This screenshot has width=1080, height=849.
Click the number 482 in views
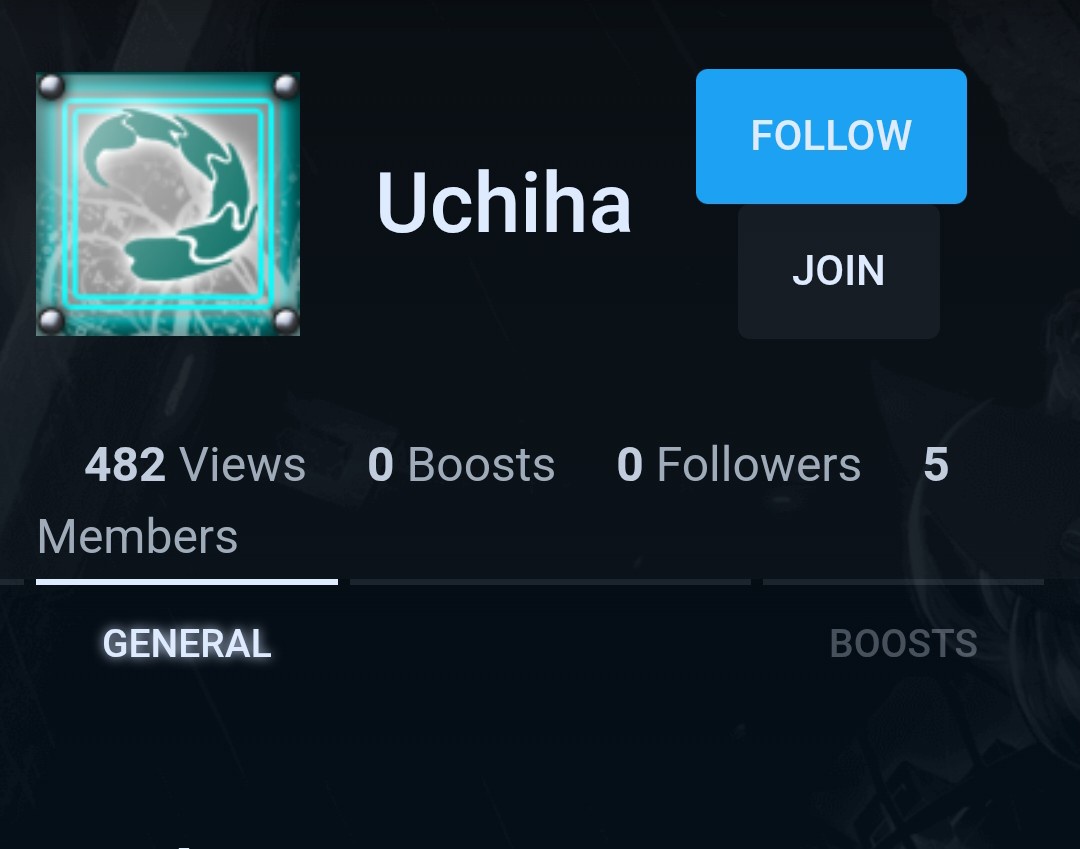125,465
